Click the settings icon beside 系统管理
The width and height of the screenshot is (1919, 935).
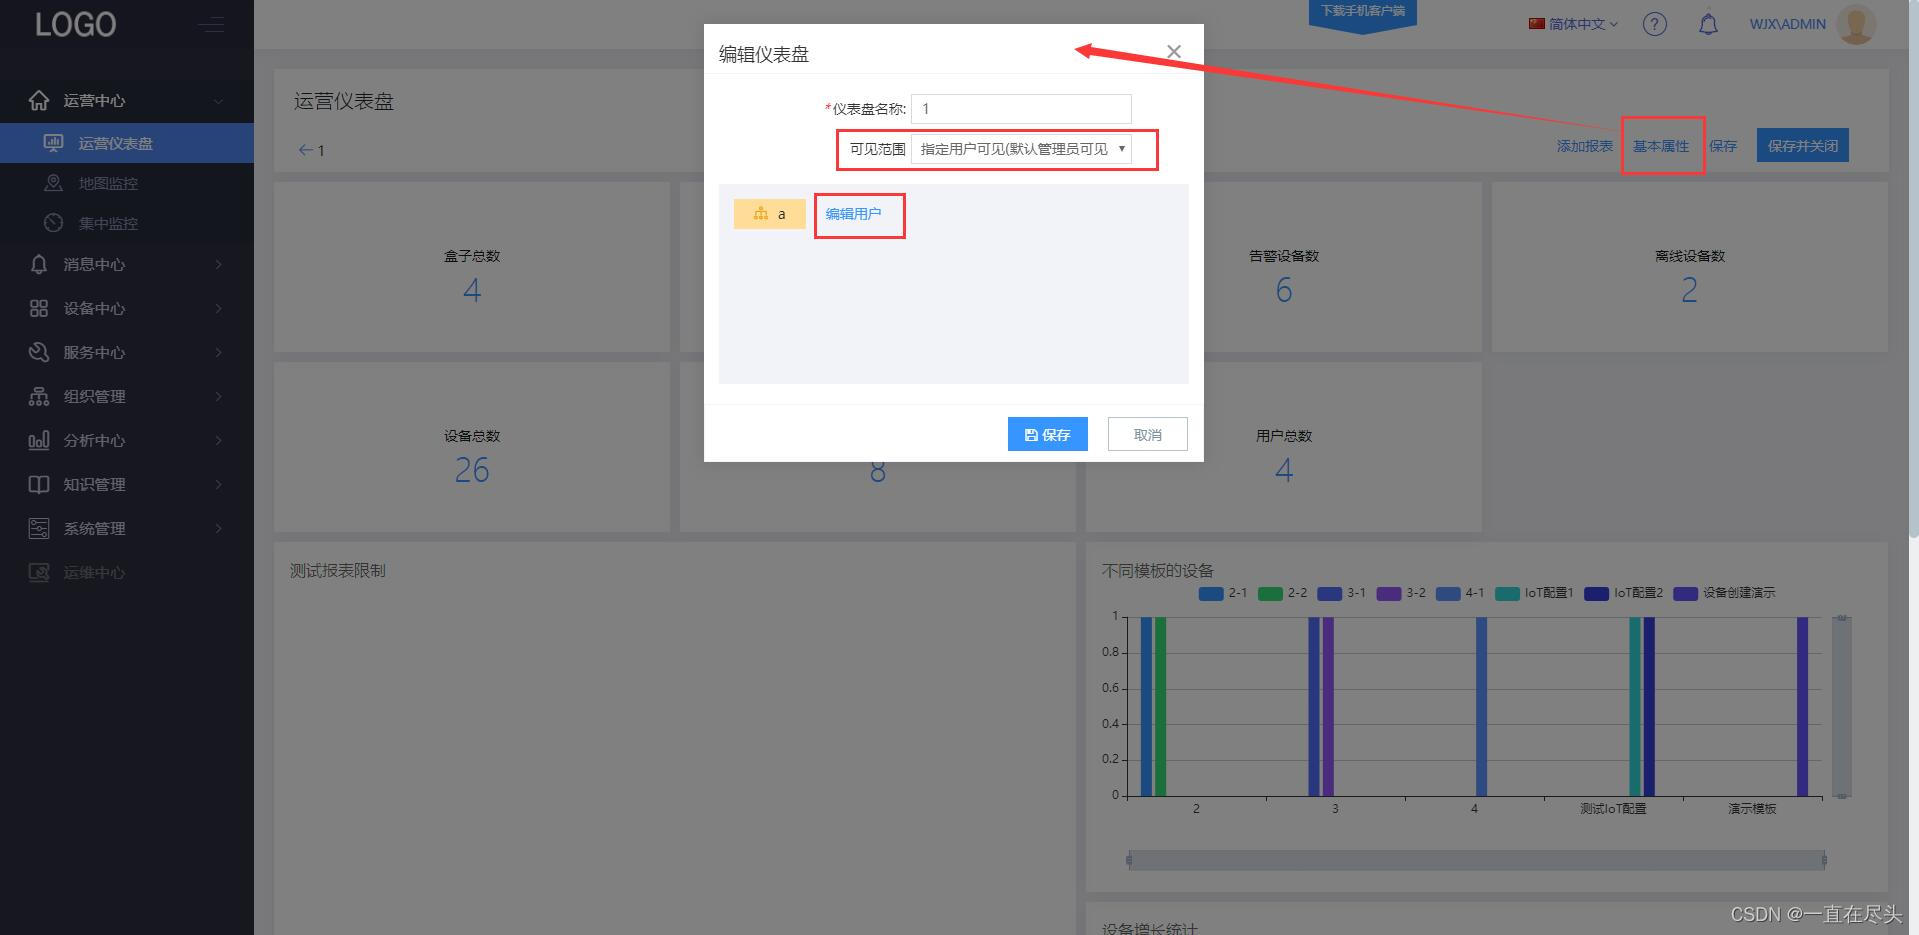39,528
